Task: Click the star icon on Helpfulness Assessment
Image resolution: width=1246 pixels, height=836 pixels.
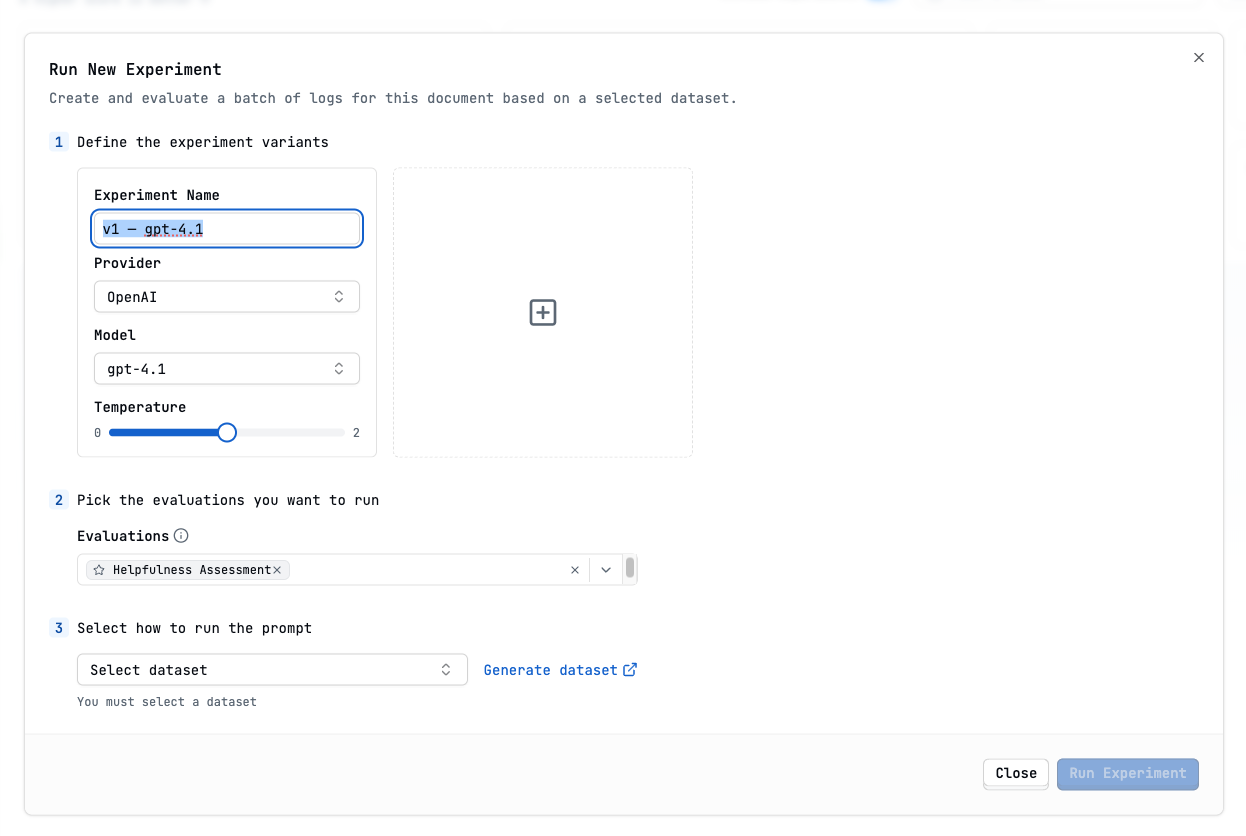Action: point(97,569)
